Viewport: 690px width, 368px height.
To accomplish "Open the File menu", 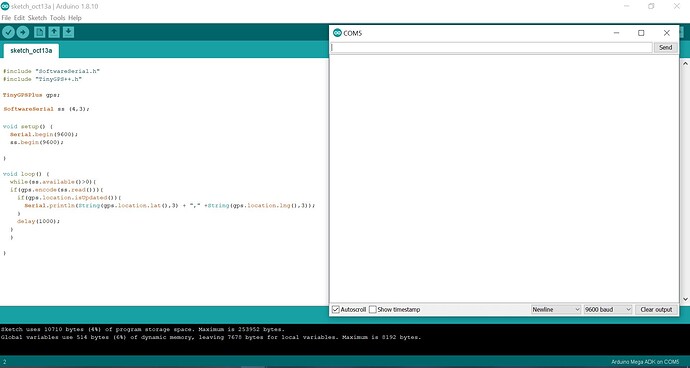I will point(6,18).
